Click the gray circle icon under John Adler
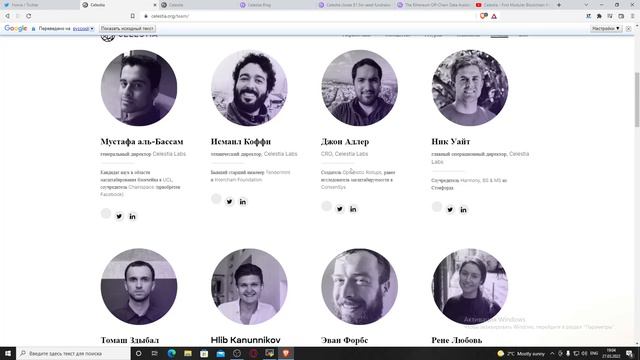The height and width of the screenshot is (360, 640). tap(326, 206)
